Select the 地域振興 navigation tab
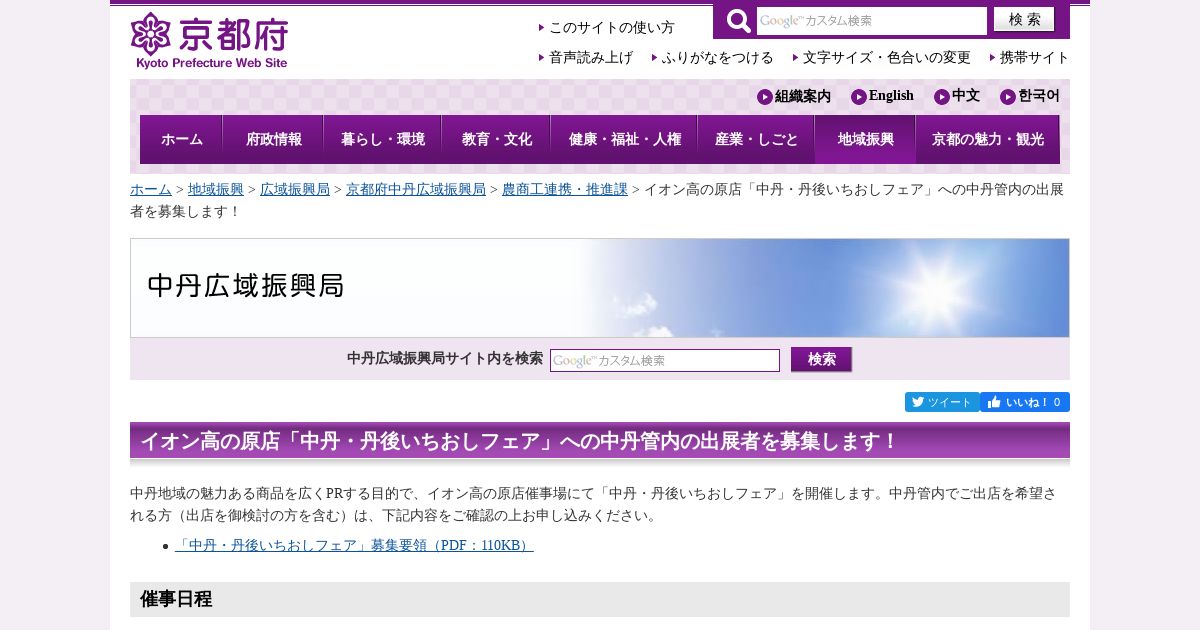 point(865,139)
